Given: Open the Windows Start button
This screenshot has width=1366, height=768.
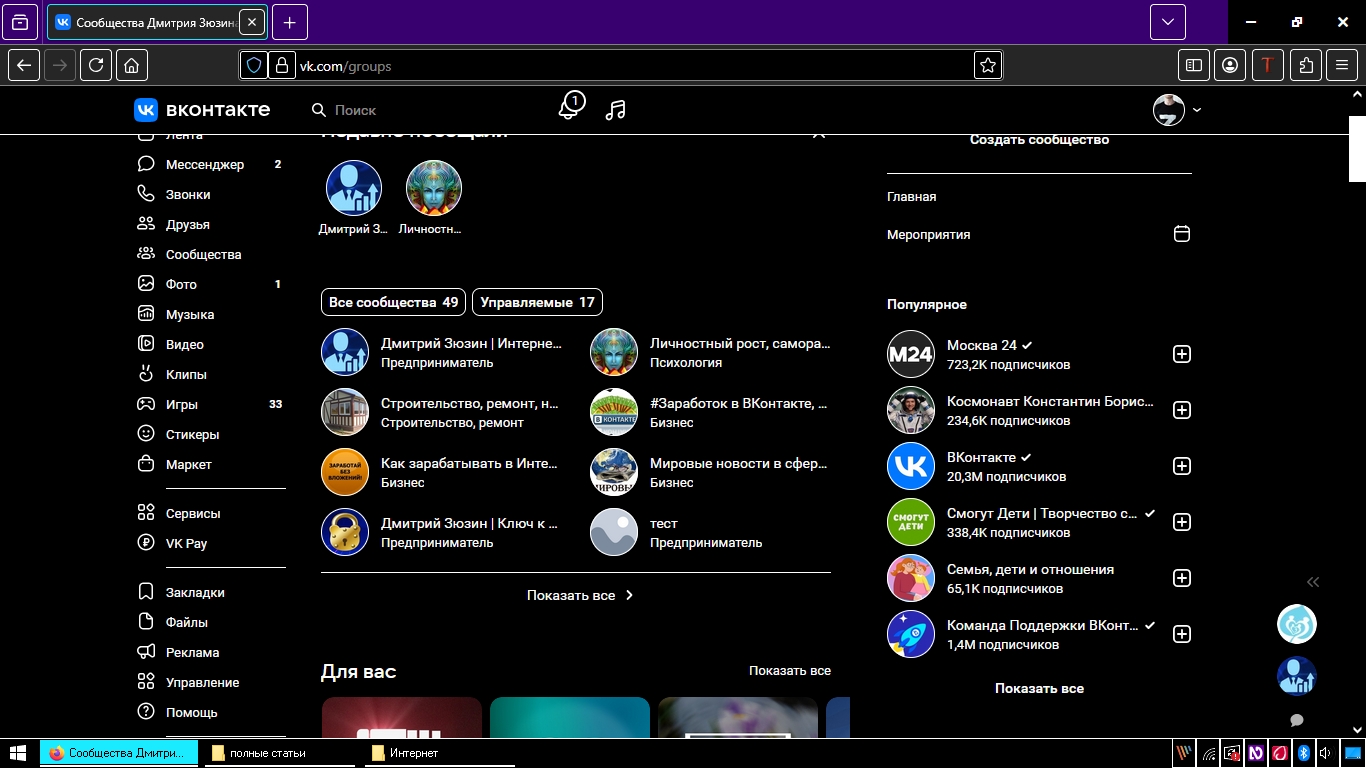Looking at the screenshot, I should [18, 752].
